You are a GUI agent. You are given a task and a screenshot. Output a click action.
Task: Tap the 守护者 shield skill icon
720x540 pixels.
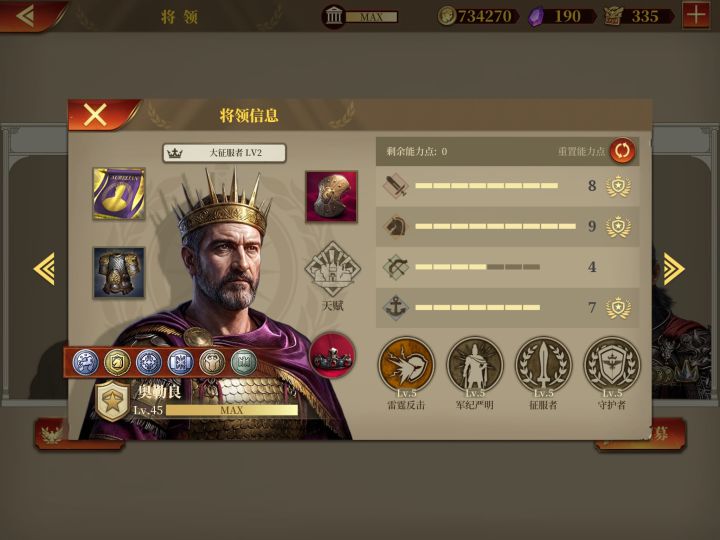[x=612, y=366]
